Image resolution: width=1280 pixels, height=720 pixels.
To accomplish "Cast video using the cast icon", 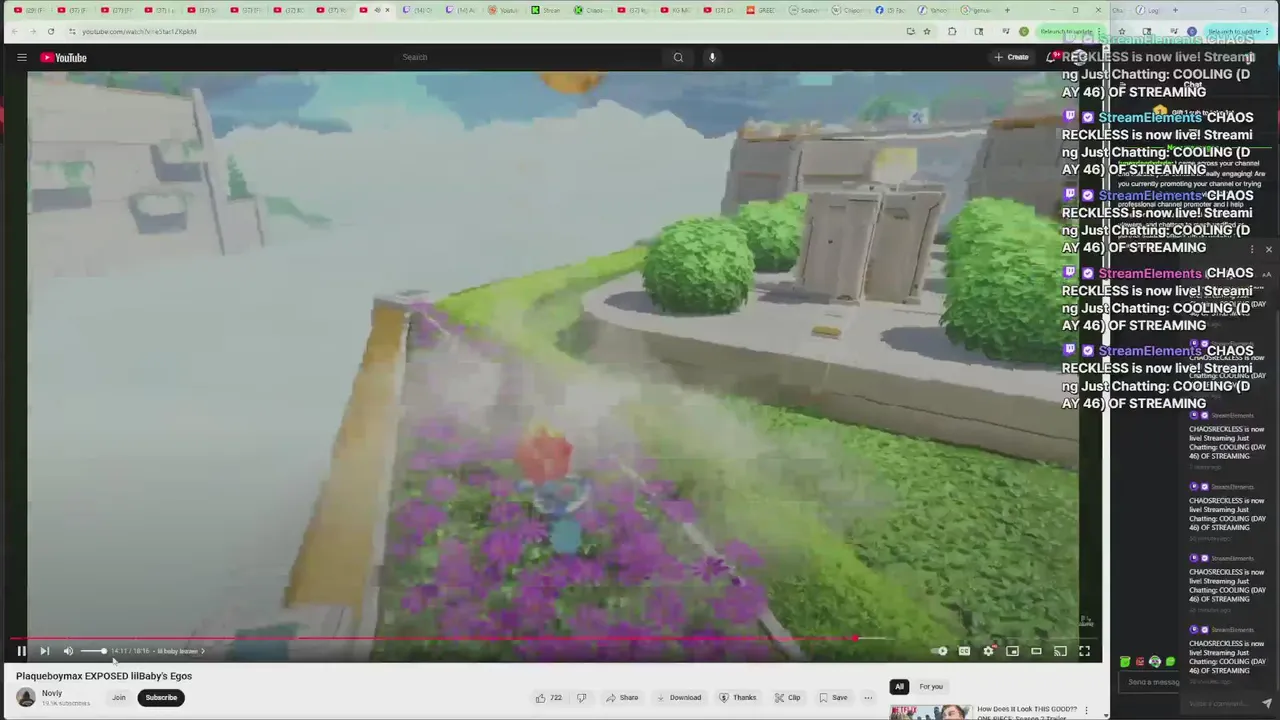I will (1060, 651).
